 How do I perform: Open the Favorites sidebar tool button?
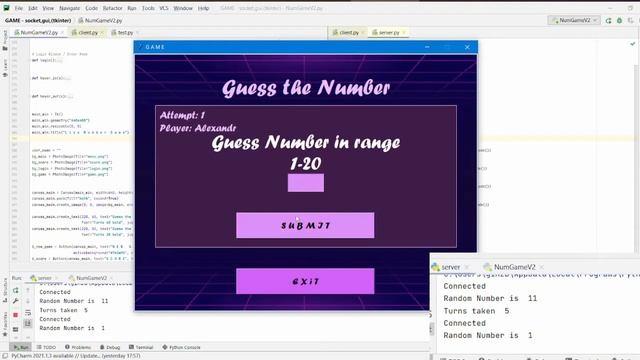[x=5, y=324]
